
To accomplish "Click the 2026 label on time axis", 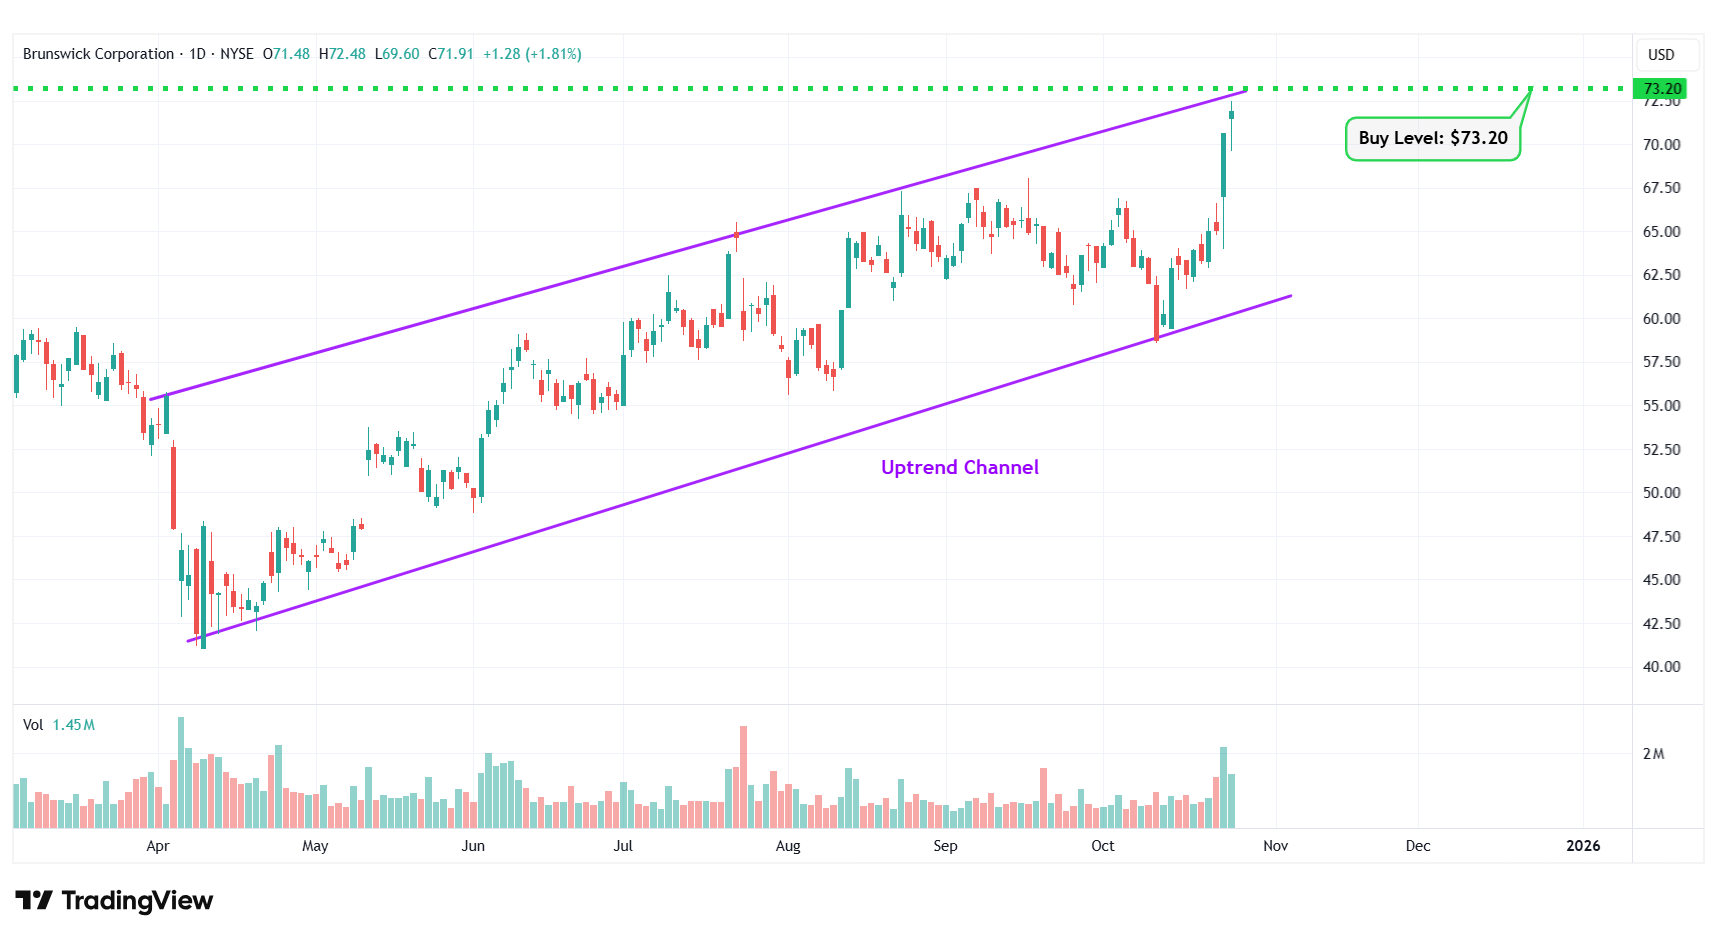I will tap(1582, 846).
